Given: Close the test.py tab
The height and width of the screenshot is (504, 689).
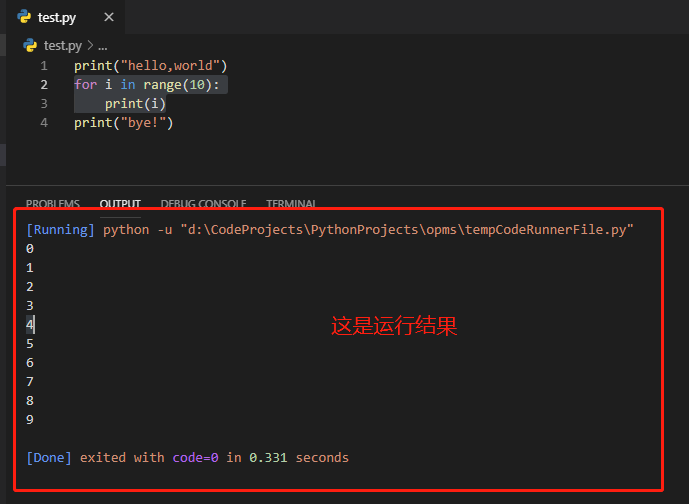Looking at the screenshot, I should pyautogui.click(x=109, y=17).
